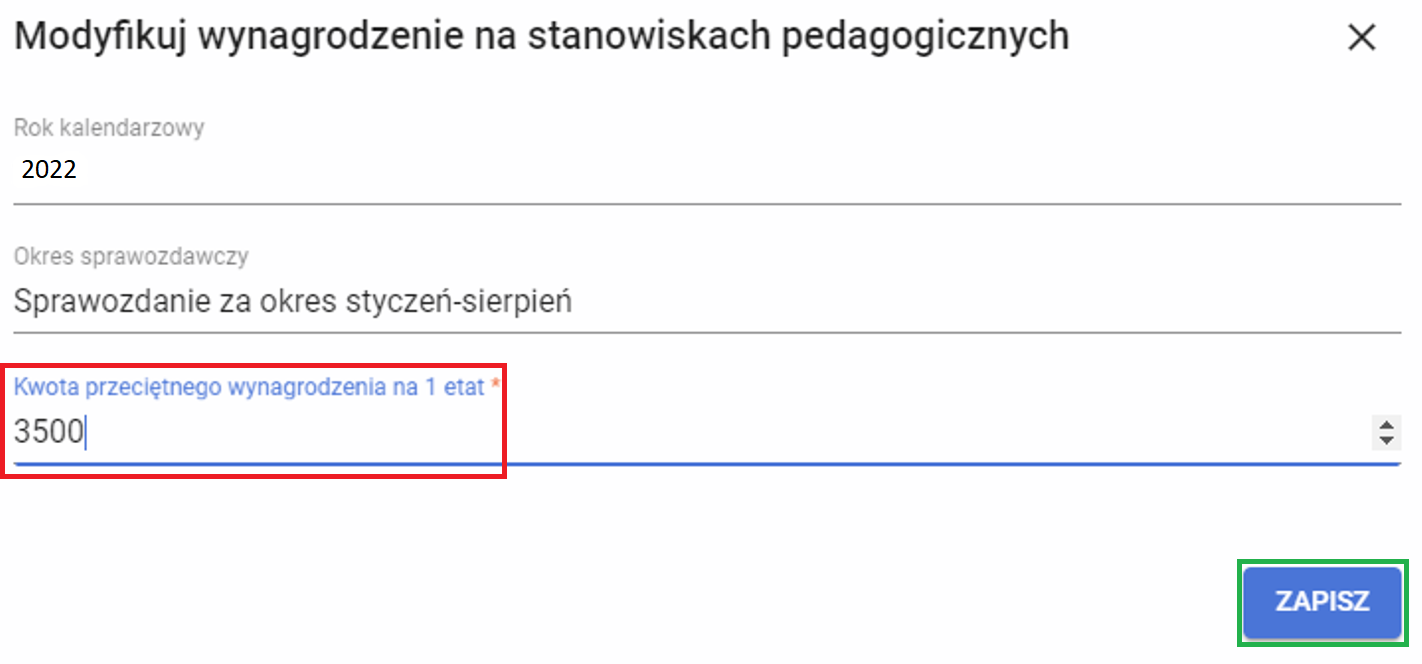Click the red required asterisk on Kwota label
This screenshot has height=664, width=1422.
[494, 386]
